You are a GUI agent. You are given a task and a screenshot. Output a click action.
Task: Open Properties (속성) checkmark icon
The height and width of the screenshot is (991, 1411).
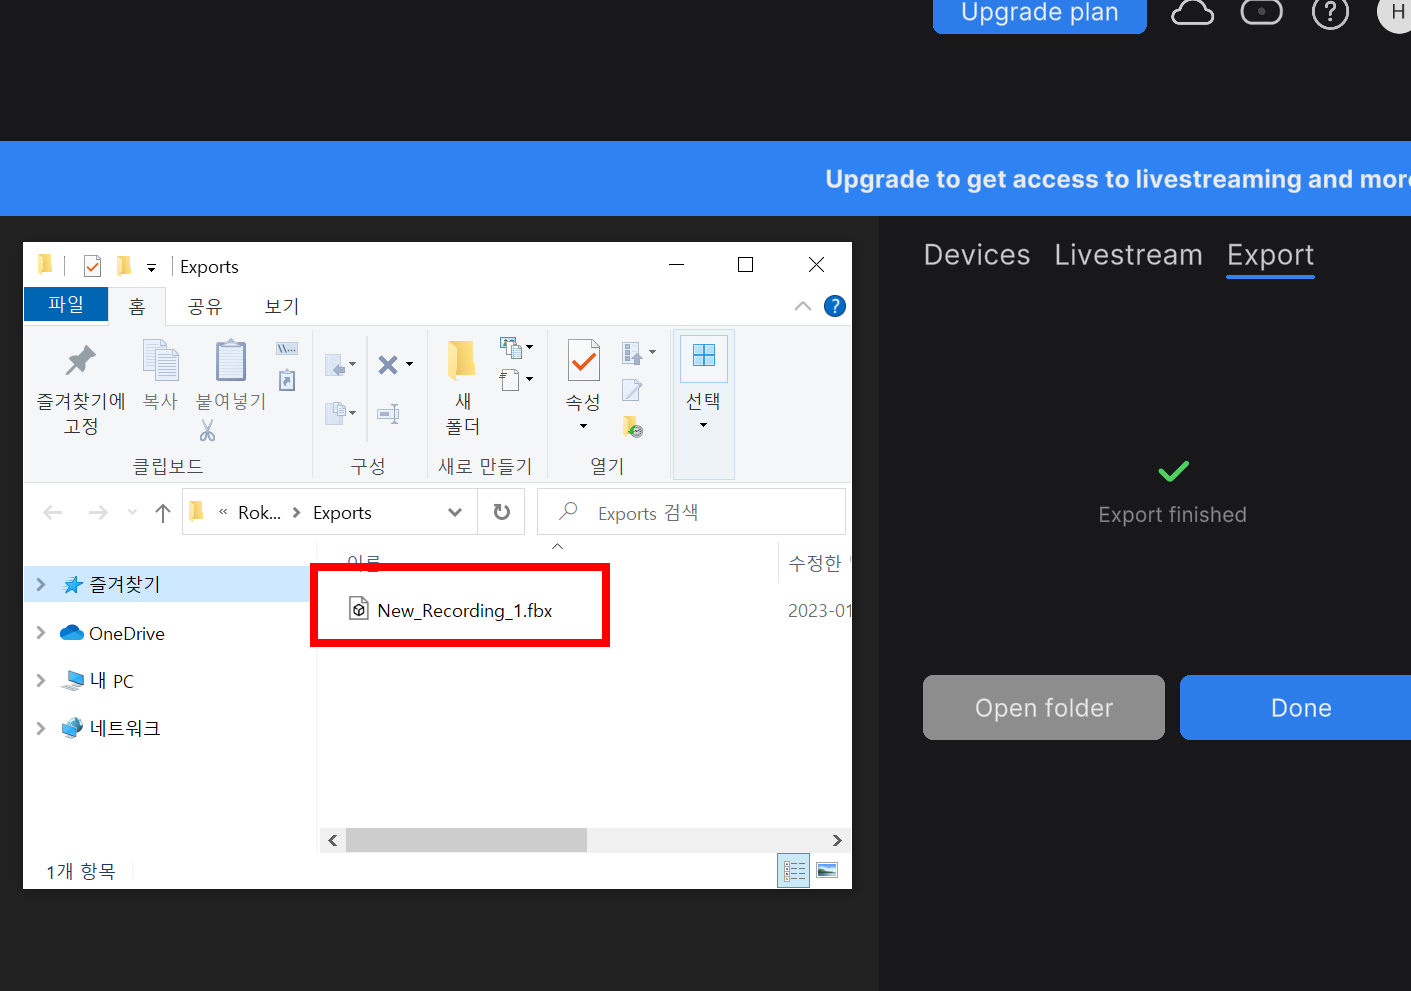584,360
